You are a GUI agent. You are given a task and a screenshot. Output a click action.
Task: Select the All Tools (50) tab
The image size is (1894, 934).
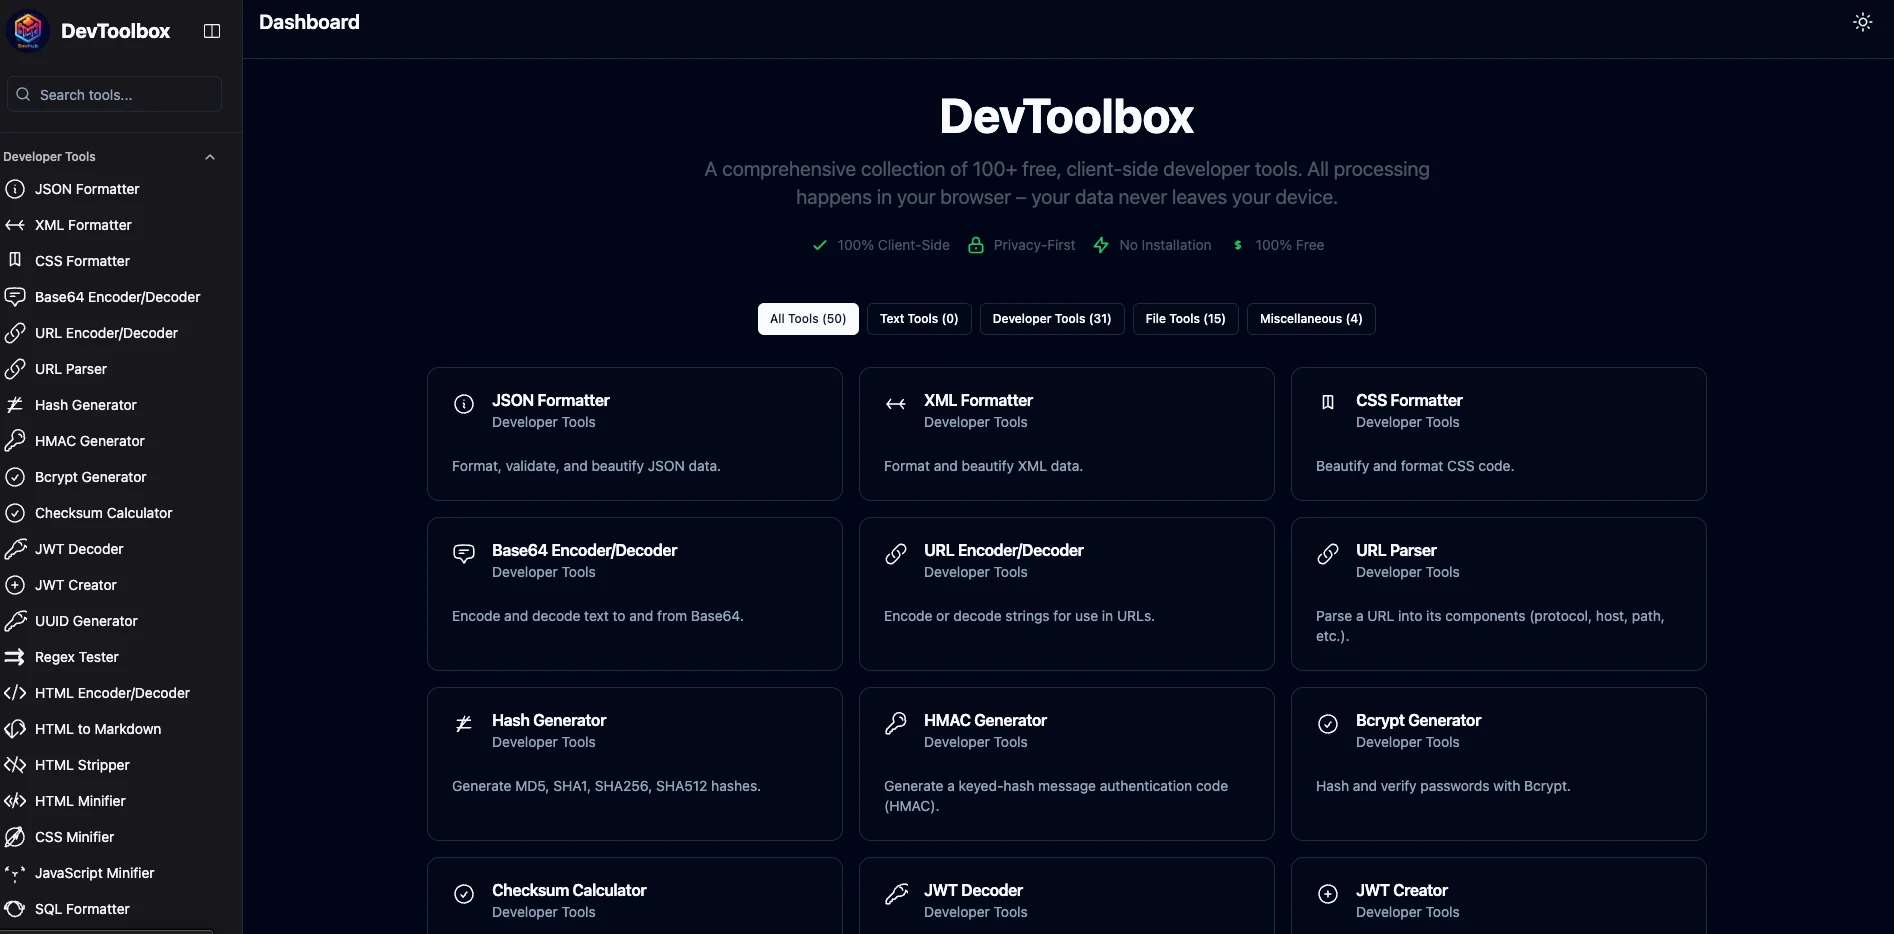[807, 319]
